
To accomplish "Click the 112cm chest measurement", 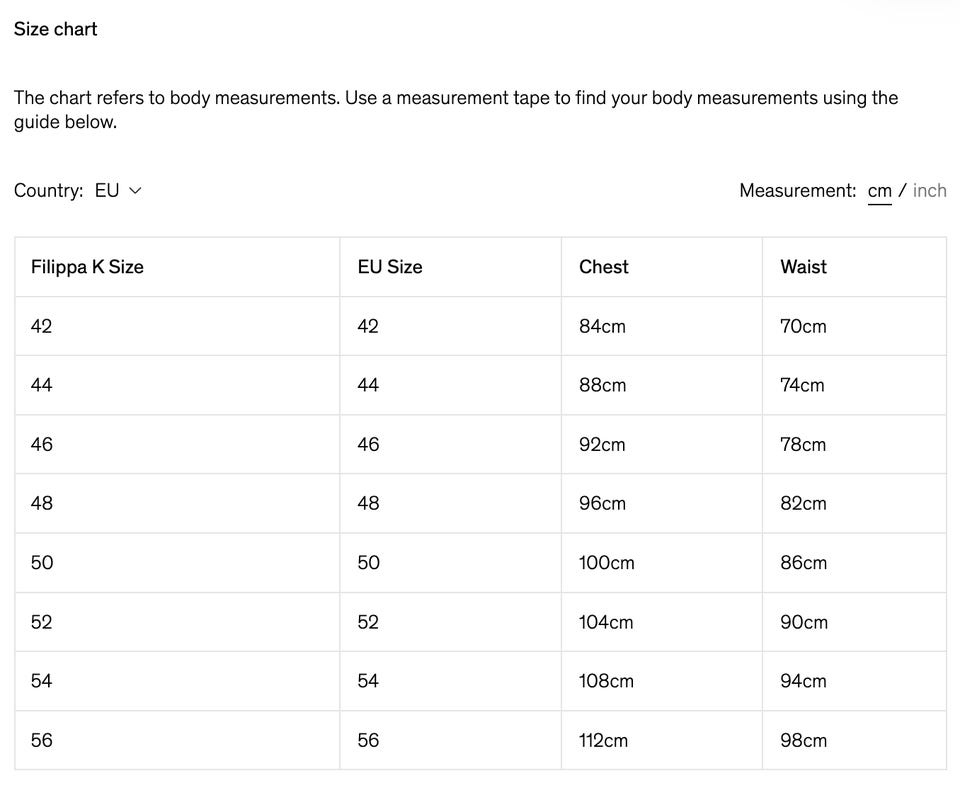I will click(x=603, y=741).
